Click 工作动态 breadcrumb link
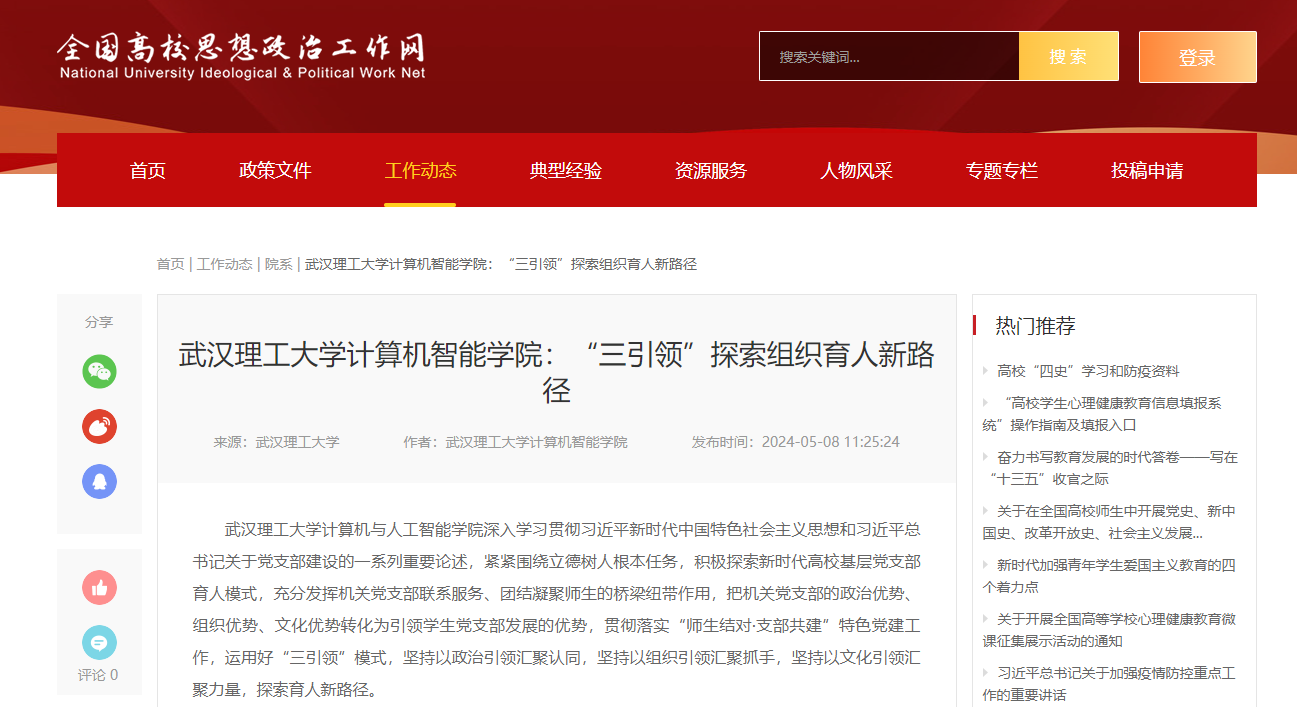This screenshot has height=707, width=1297. [x=225, y=264]
